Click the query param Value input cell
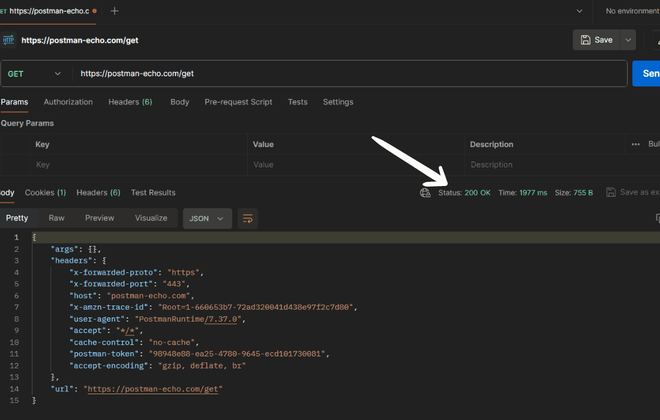The width and height of the screenshot is (660, 420). [356, 165]
